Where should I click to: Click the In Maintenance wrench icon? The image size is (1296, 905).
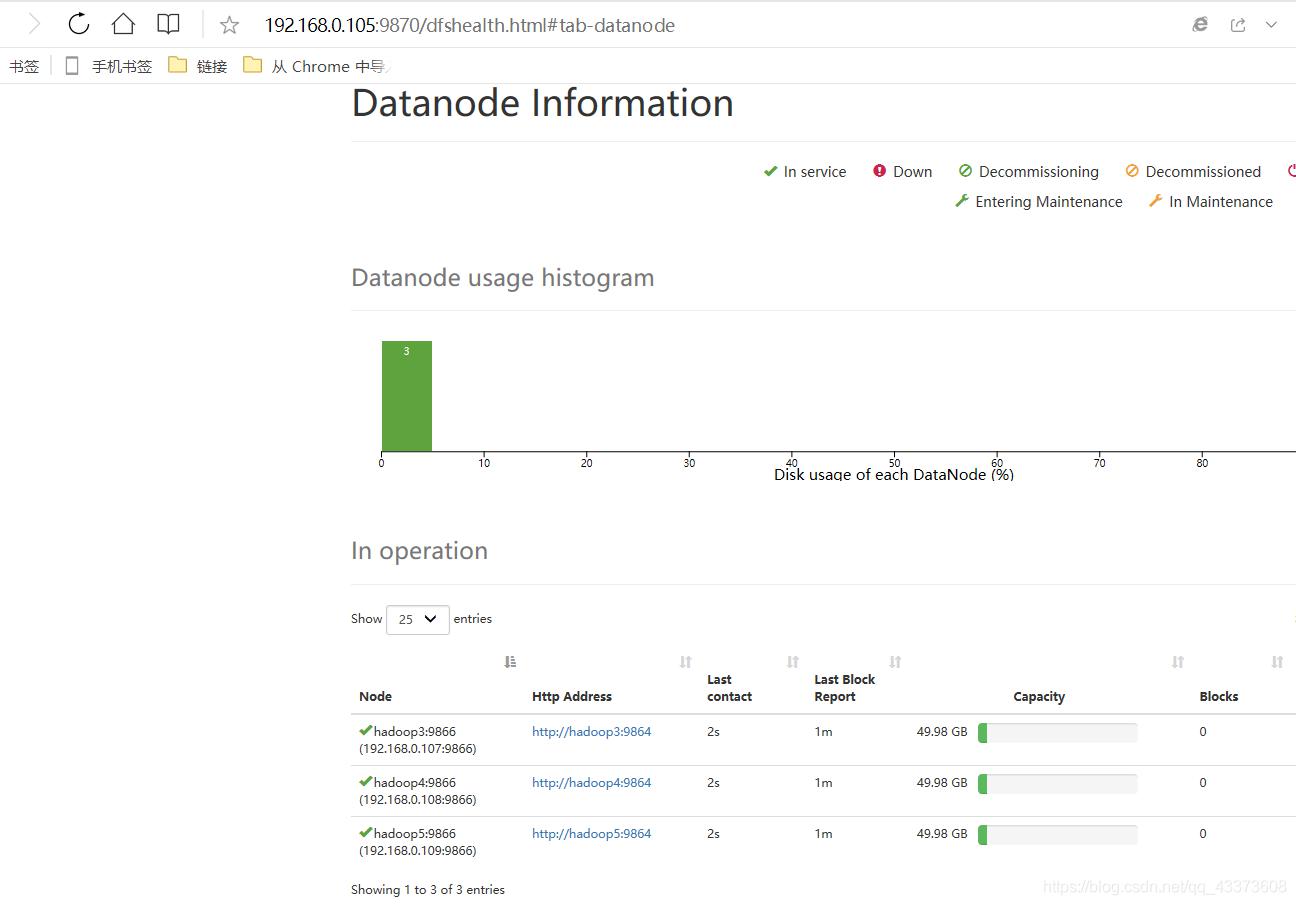point(1155,201)
